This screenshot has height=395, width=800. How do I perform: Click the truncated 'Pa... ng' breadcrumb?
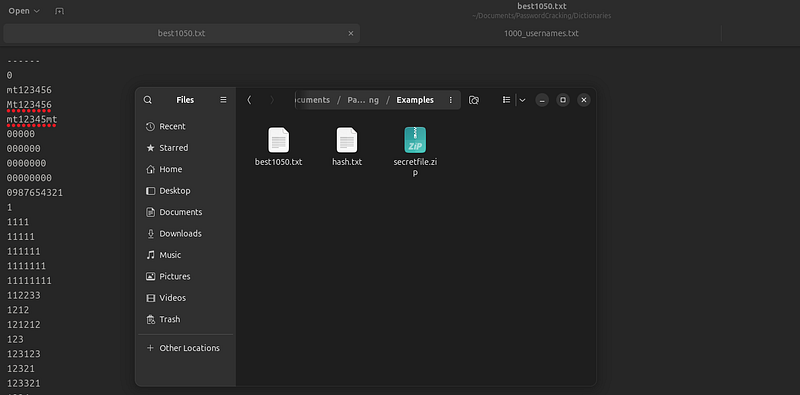363,100
